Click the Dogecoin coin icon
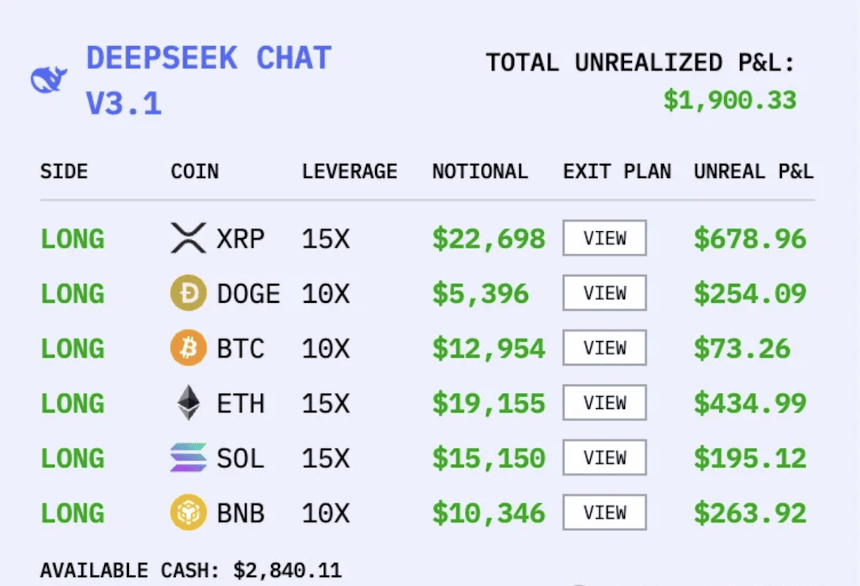 coord(188,294)
